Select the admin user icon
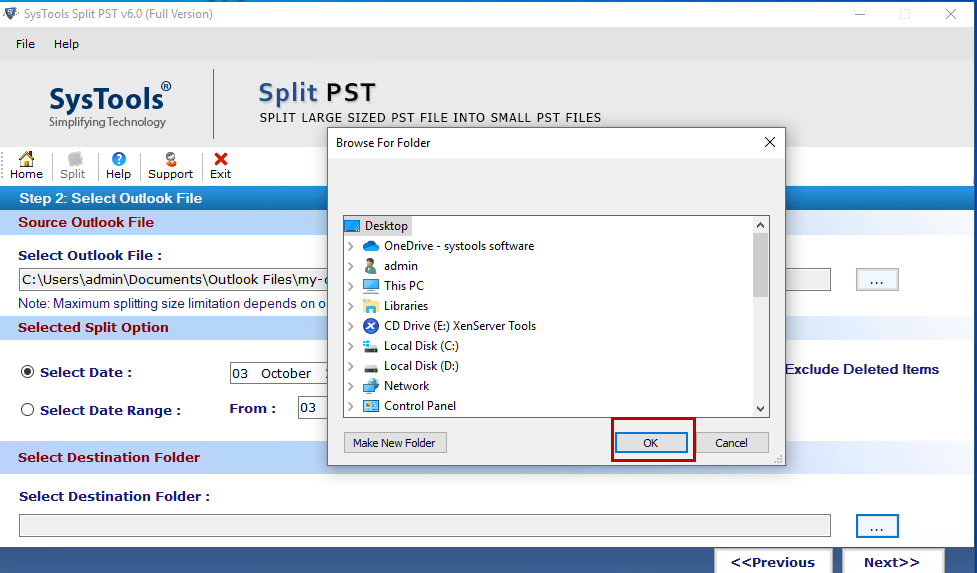The width and height of the screenshot is (977, 573). click(x=371, y=266)
